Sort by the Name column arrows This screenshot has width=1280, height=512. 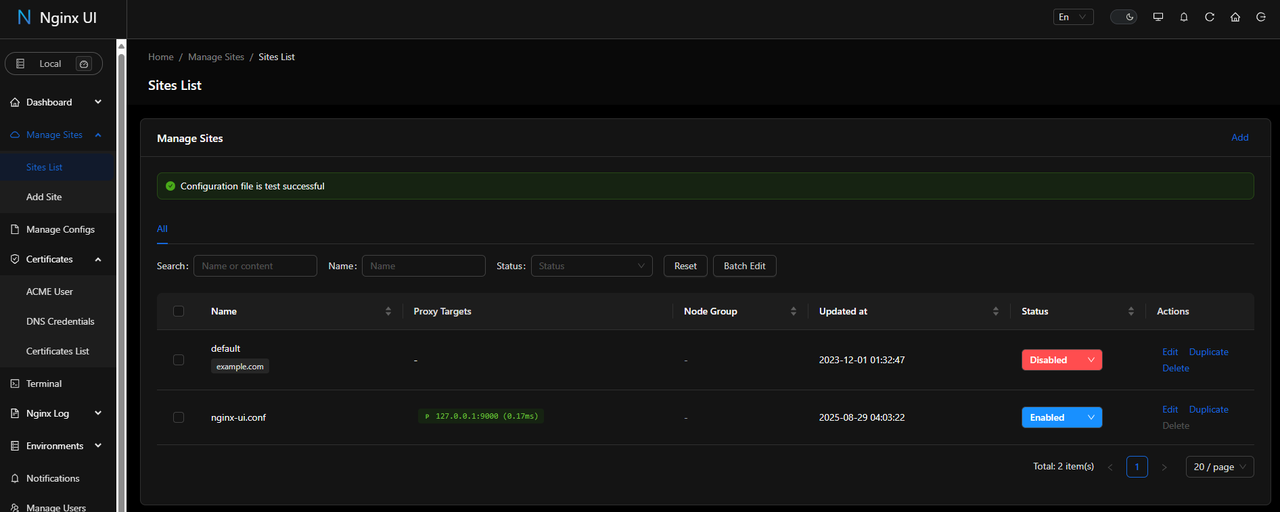pyautogui.click(x=388, y=312)
